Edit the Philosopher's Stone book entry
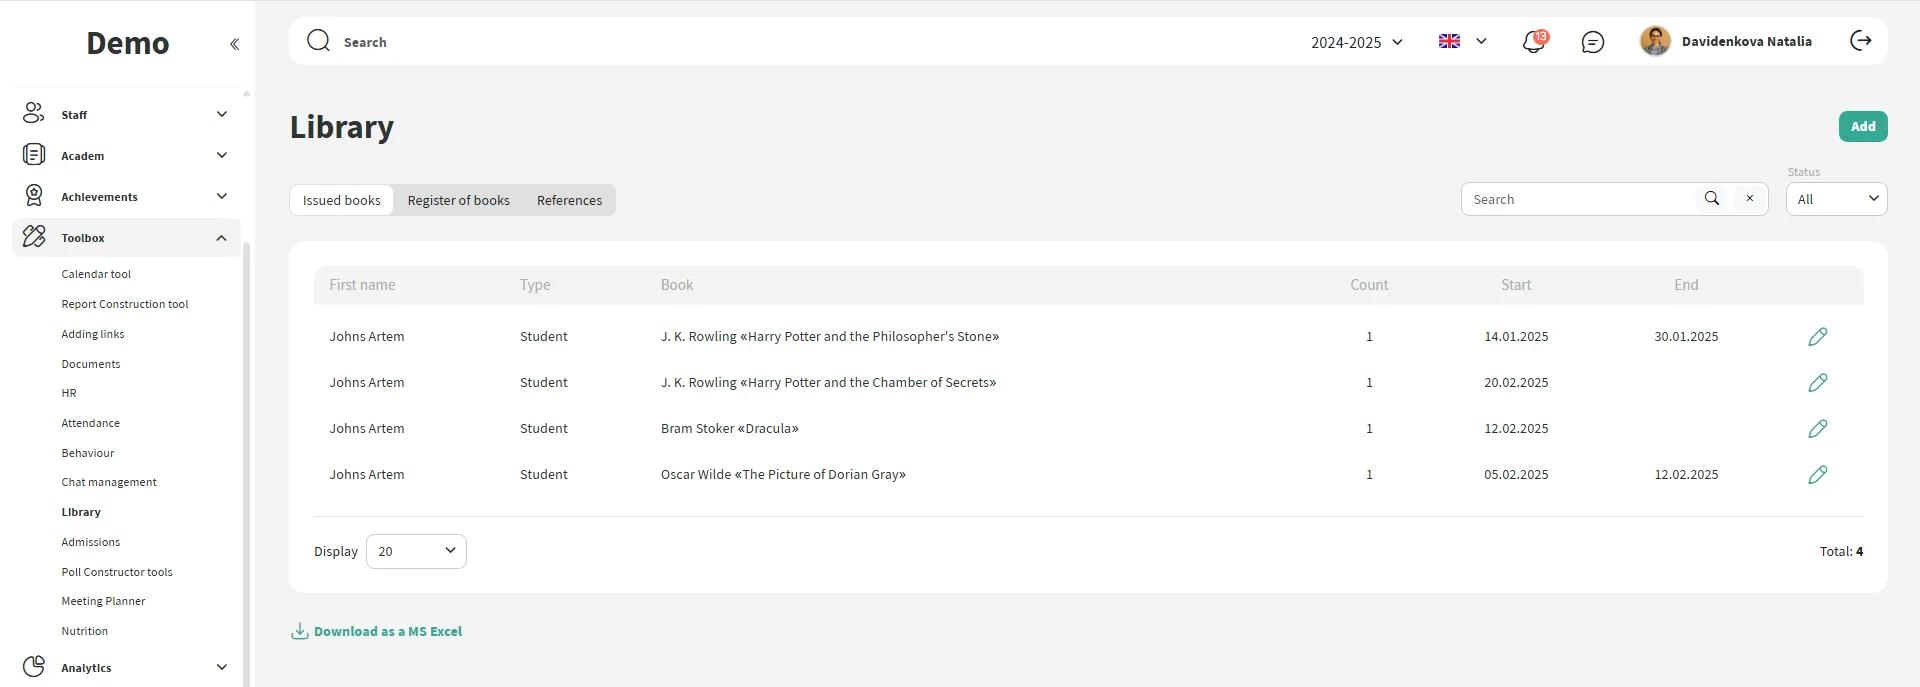Viewport: 1920px width, 687px height. (x=1817, y=337)
